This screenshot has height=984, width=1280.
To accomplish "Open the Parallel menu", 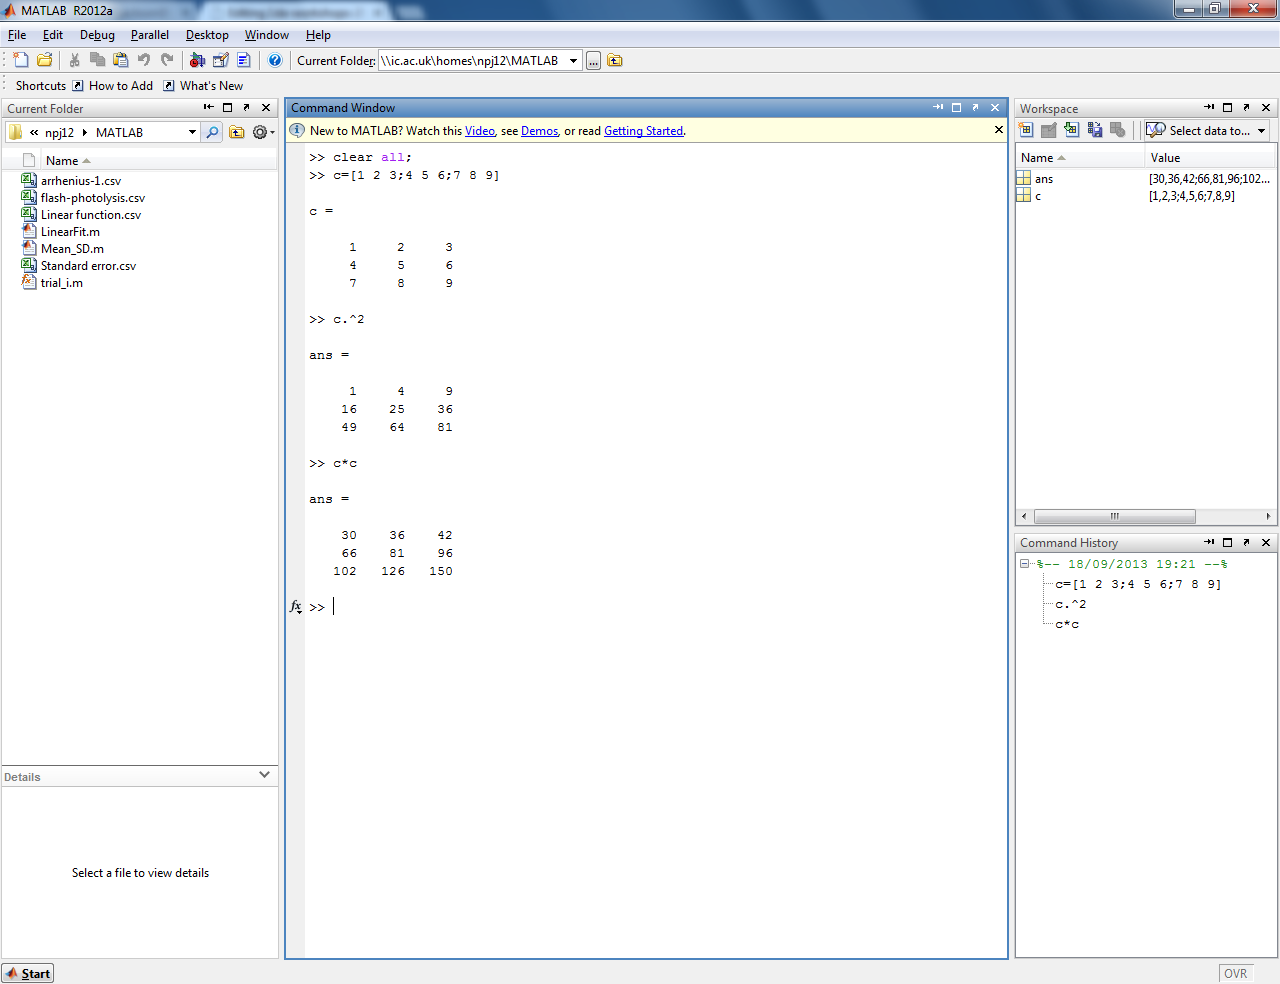I will pyautogui.click(x=149, y=35).
